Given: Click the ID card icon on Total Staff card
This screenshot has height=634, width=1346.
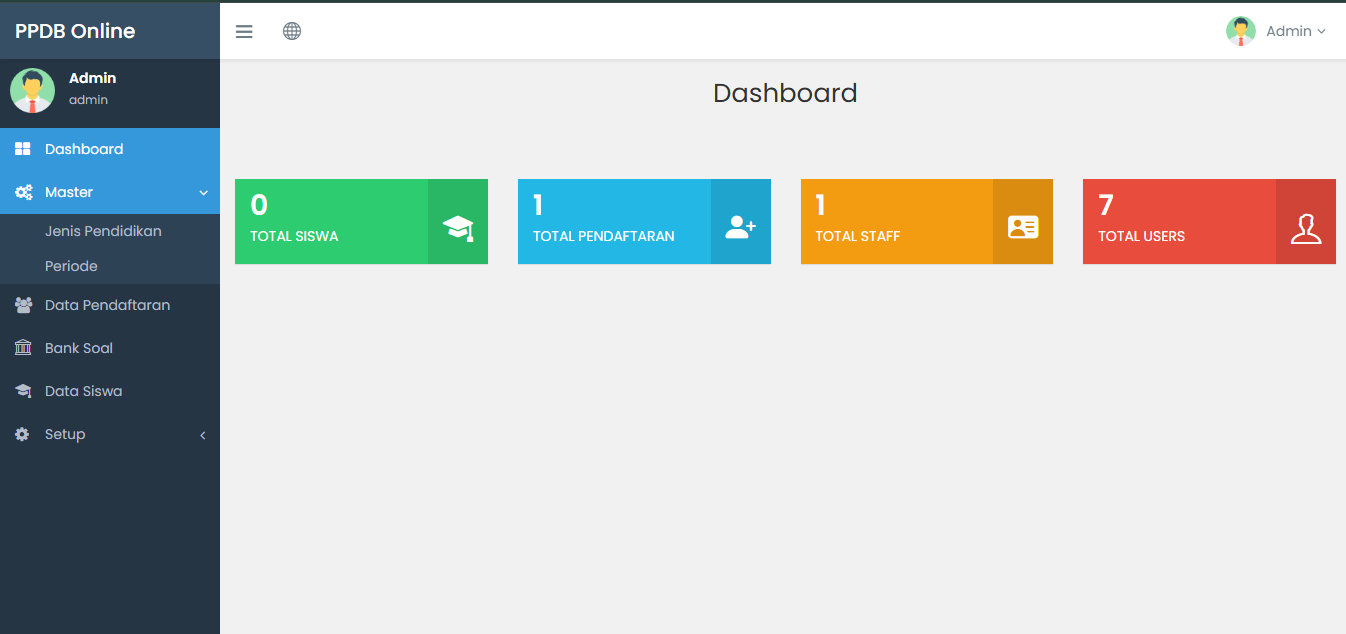Looking at the screenshot, I should click(x=1023, y=227).
